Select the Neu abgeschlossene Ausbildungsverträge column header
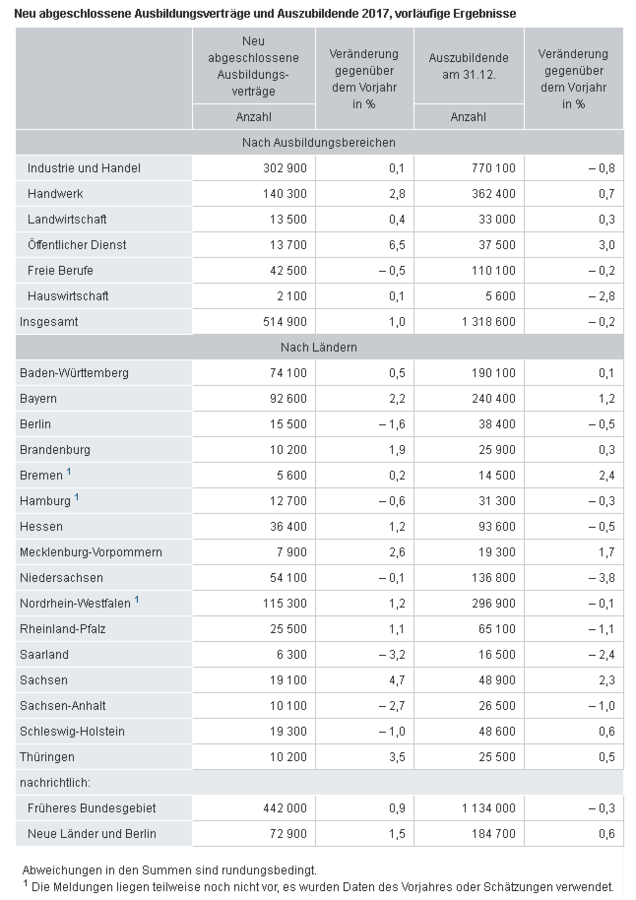 pyautogui.click(x=253, y=66)
